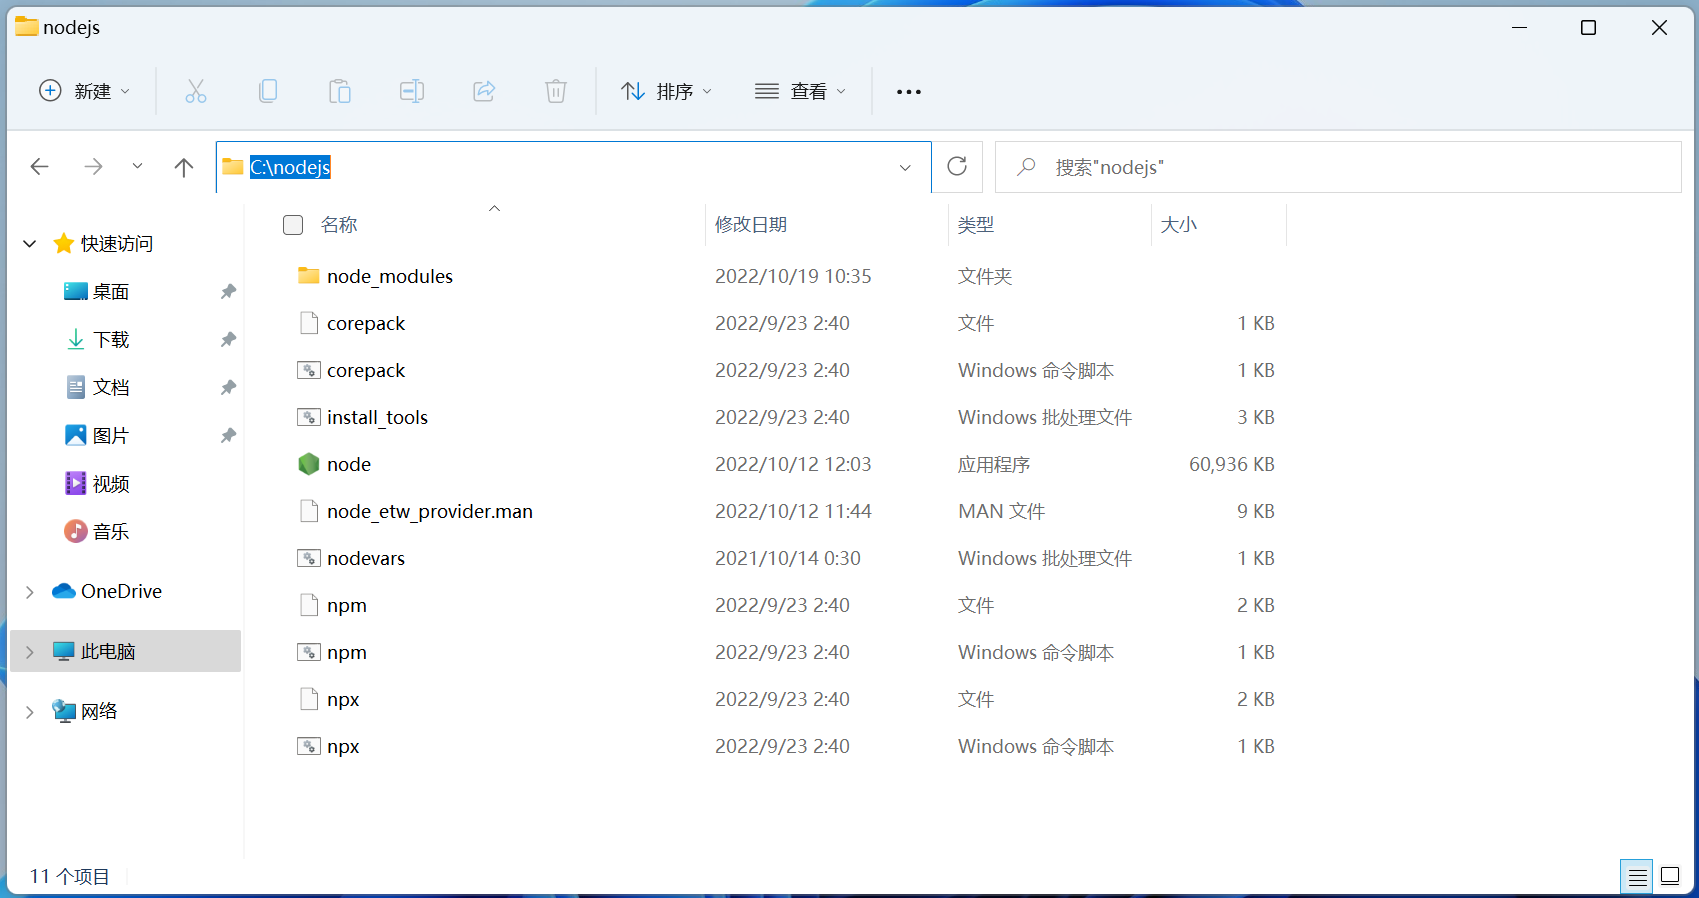The height and width of the screenshot is (898, 1699).
Task: Expand the OneDrive tree node
Action: (x=30, y=592)
